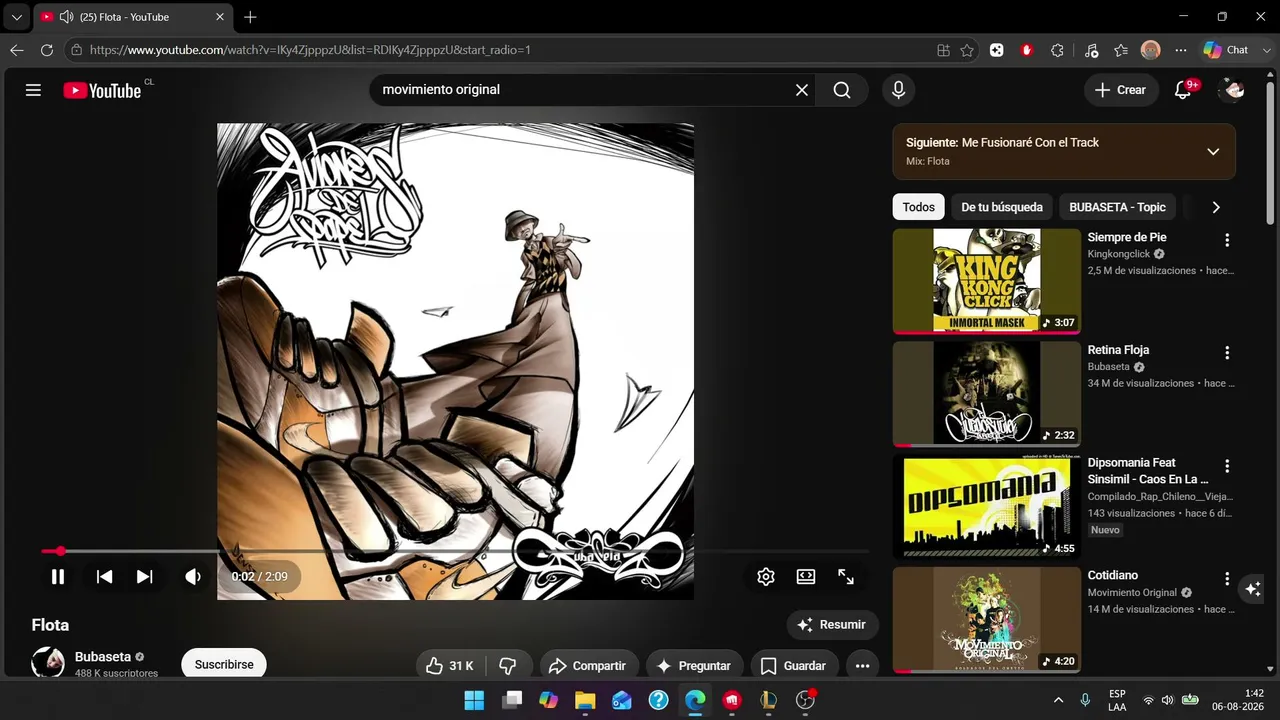Submit search with the magnifier button

click(842, 90)
